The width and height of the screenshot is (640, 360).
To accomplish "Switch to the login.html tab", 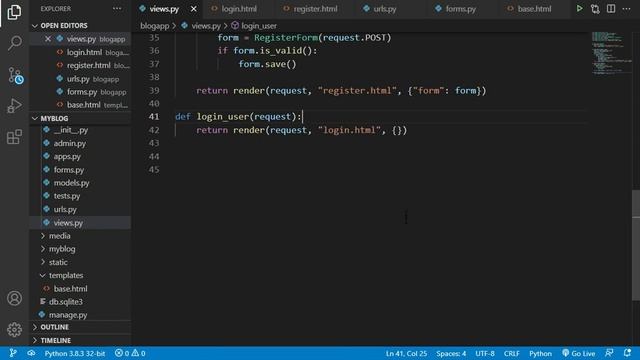I will coord(239,9).
